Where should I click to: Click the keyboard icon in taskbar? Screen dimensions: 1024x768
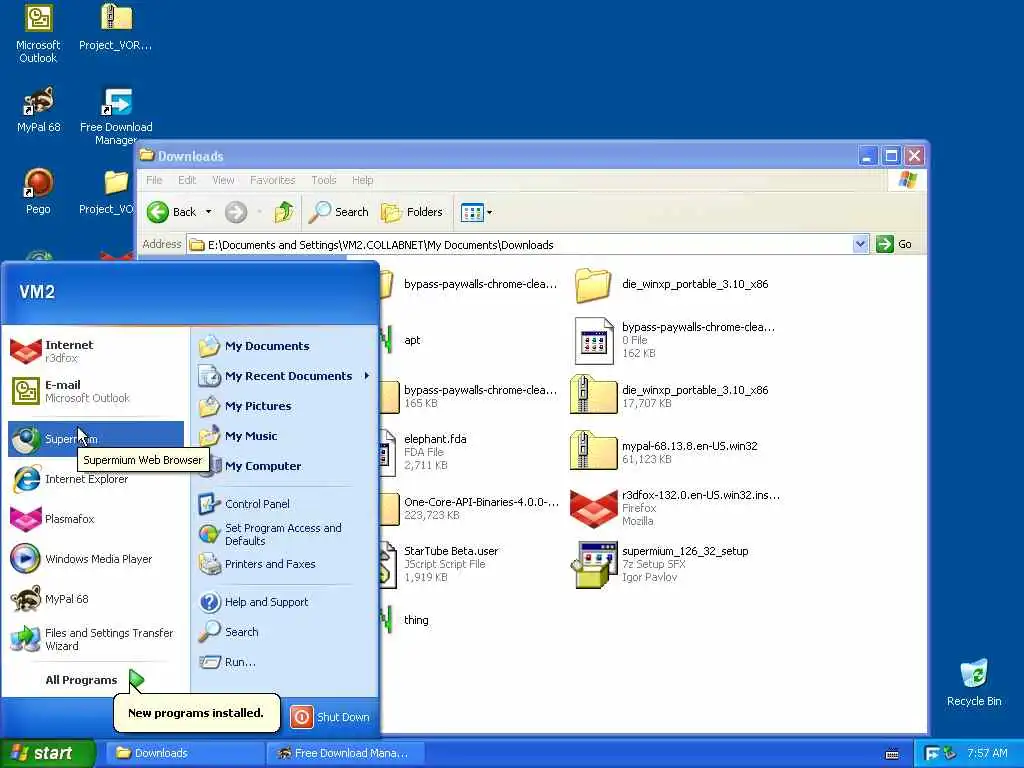(x=891, y=754)
